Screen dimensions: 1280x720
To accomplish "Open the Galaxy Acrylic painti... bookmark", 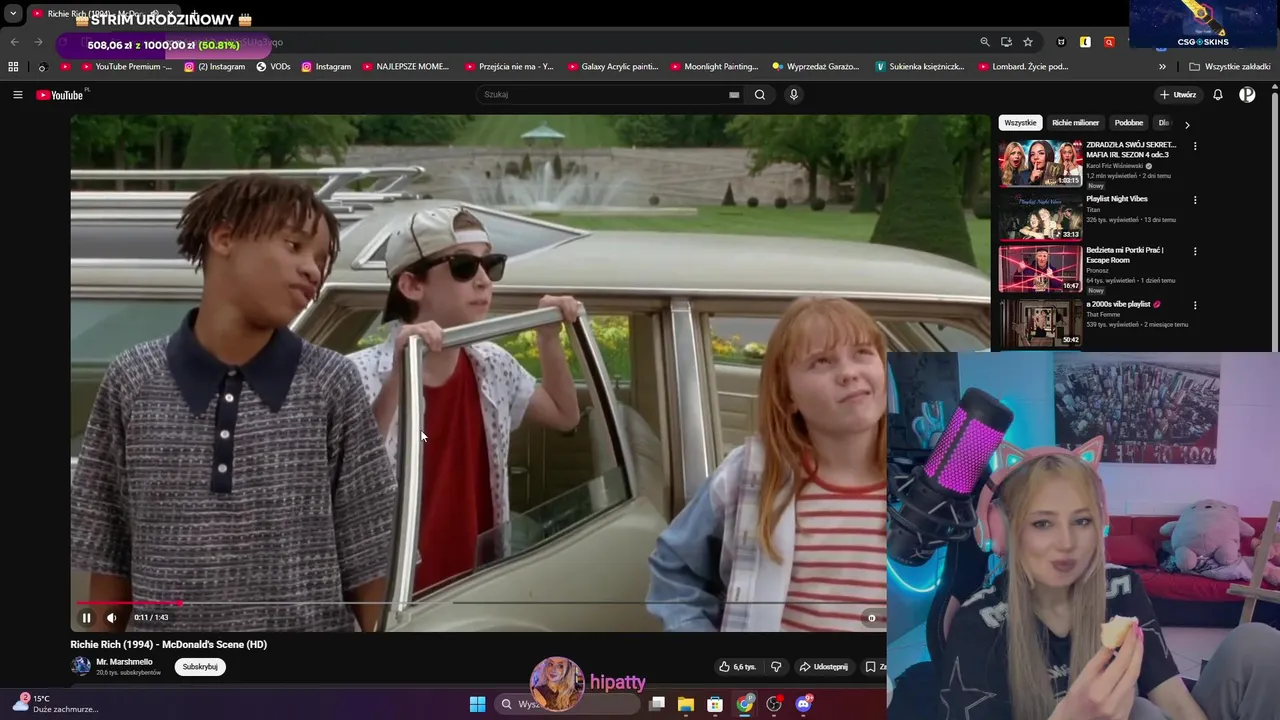I will click(x=613, y=67).
